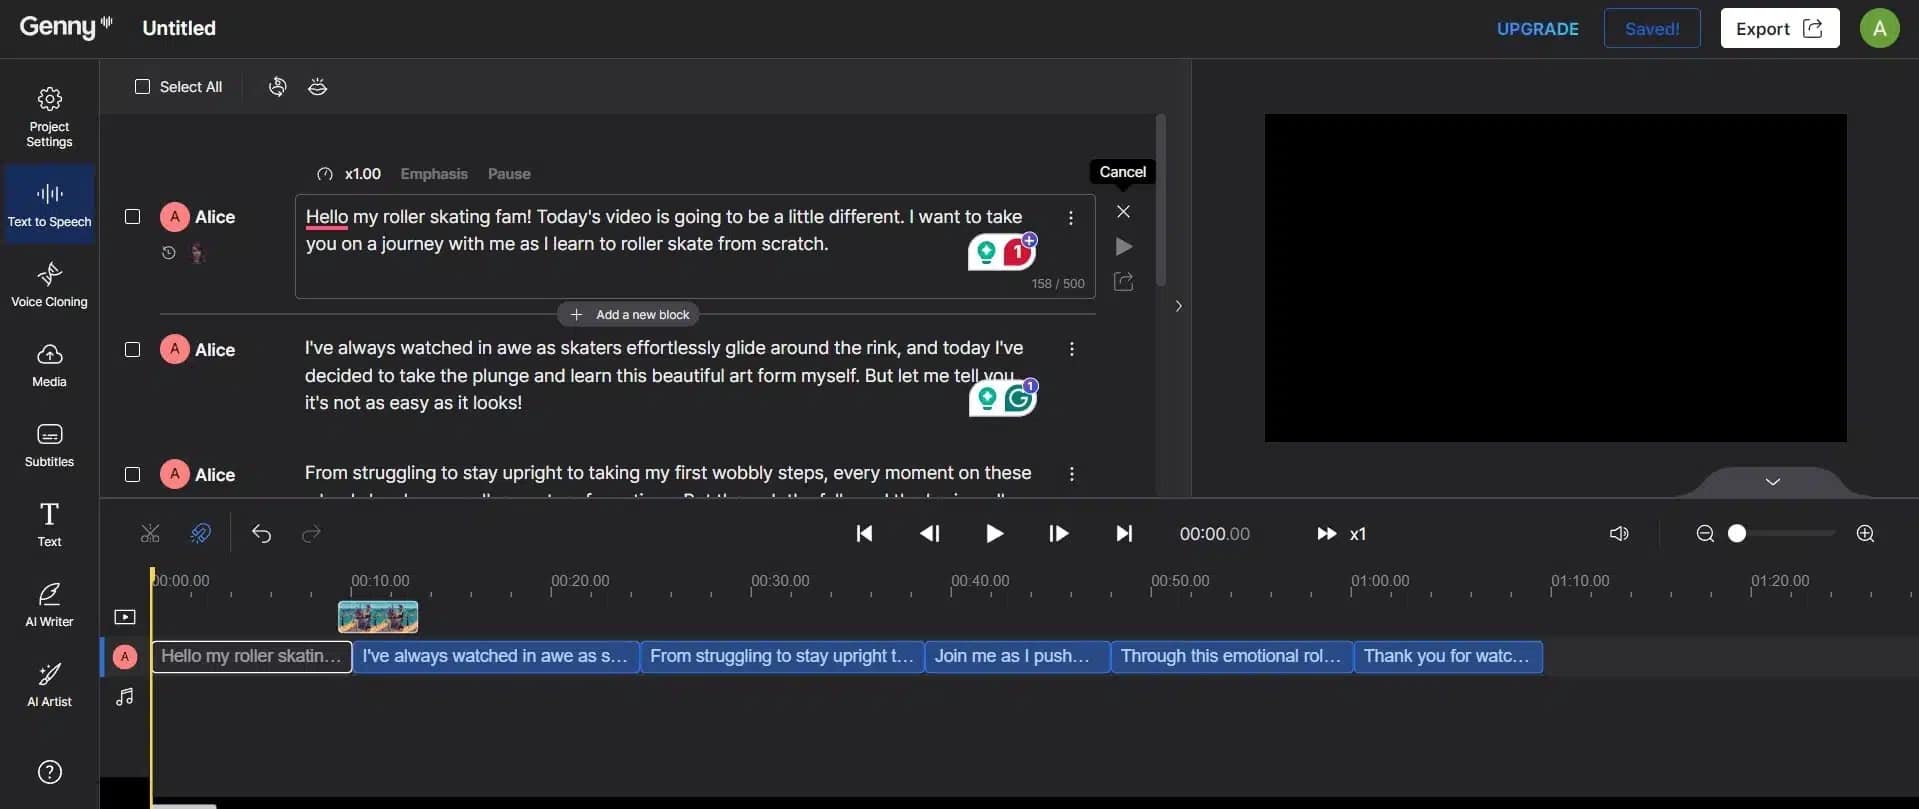1919x809 pixels.
Task: Select 'From struggling to stay upright' timeline clip
Action: (782, 656)
